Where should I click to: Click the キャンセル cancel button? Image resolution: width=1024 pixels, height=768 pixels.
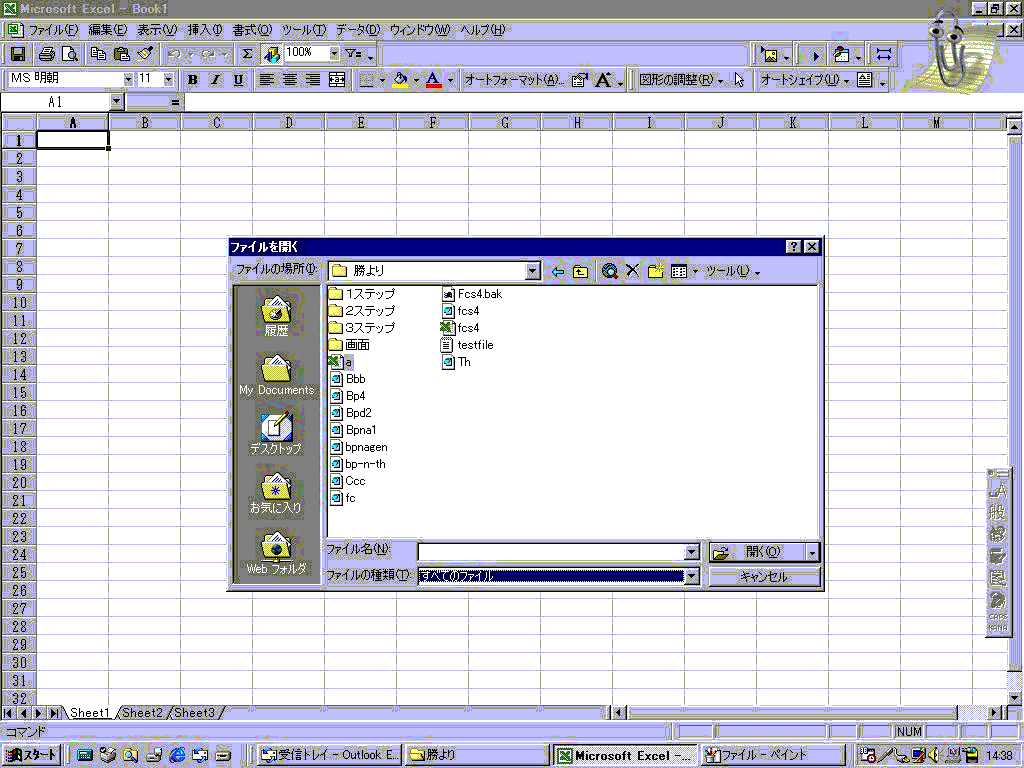[x=764, y=577]
